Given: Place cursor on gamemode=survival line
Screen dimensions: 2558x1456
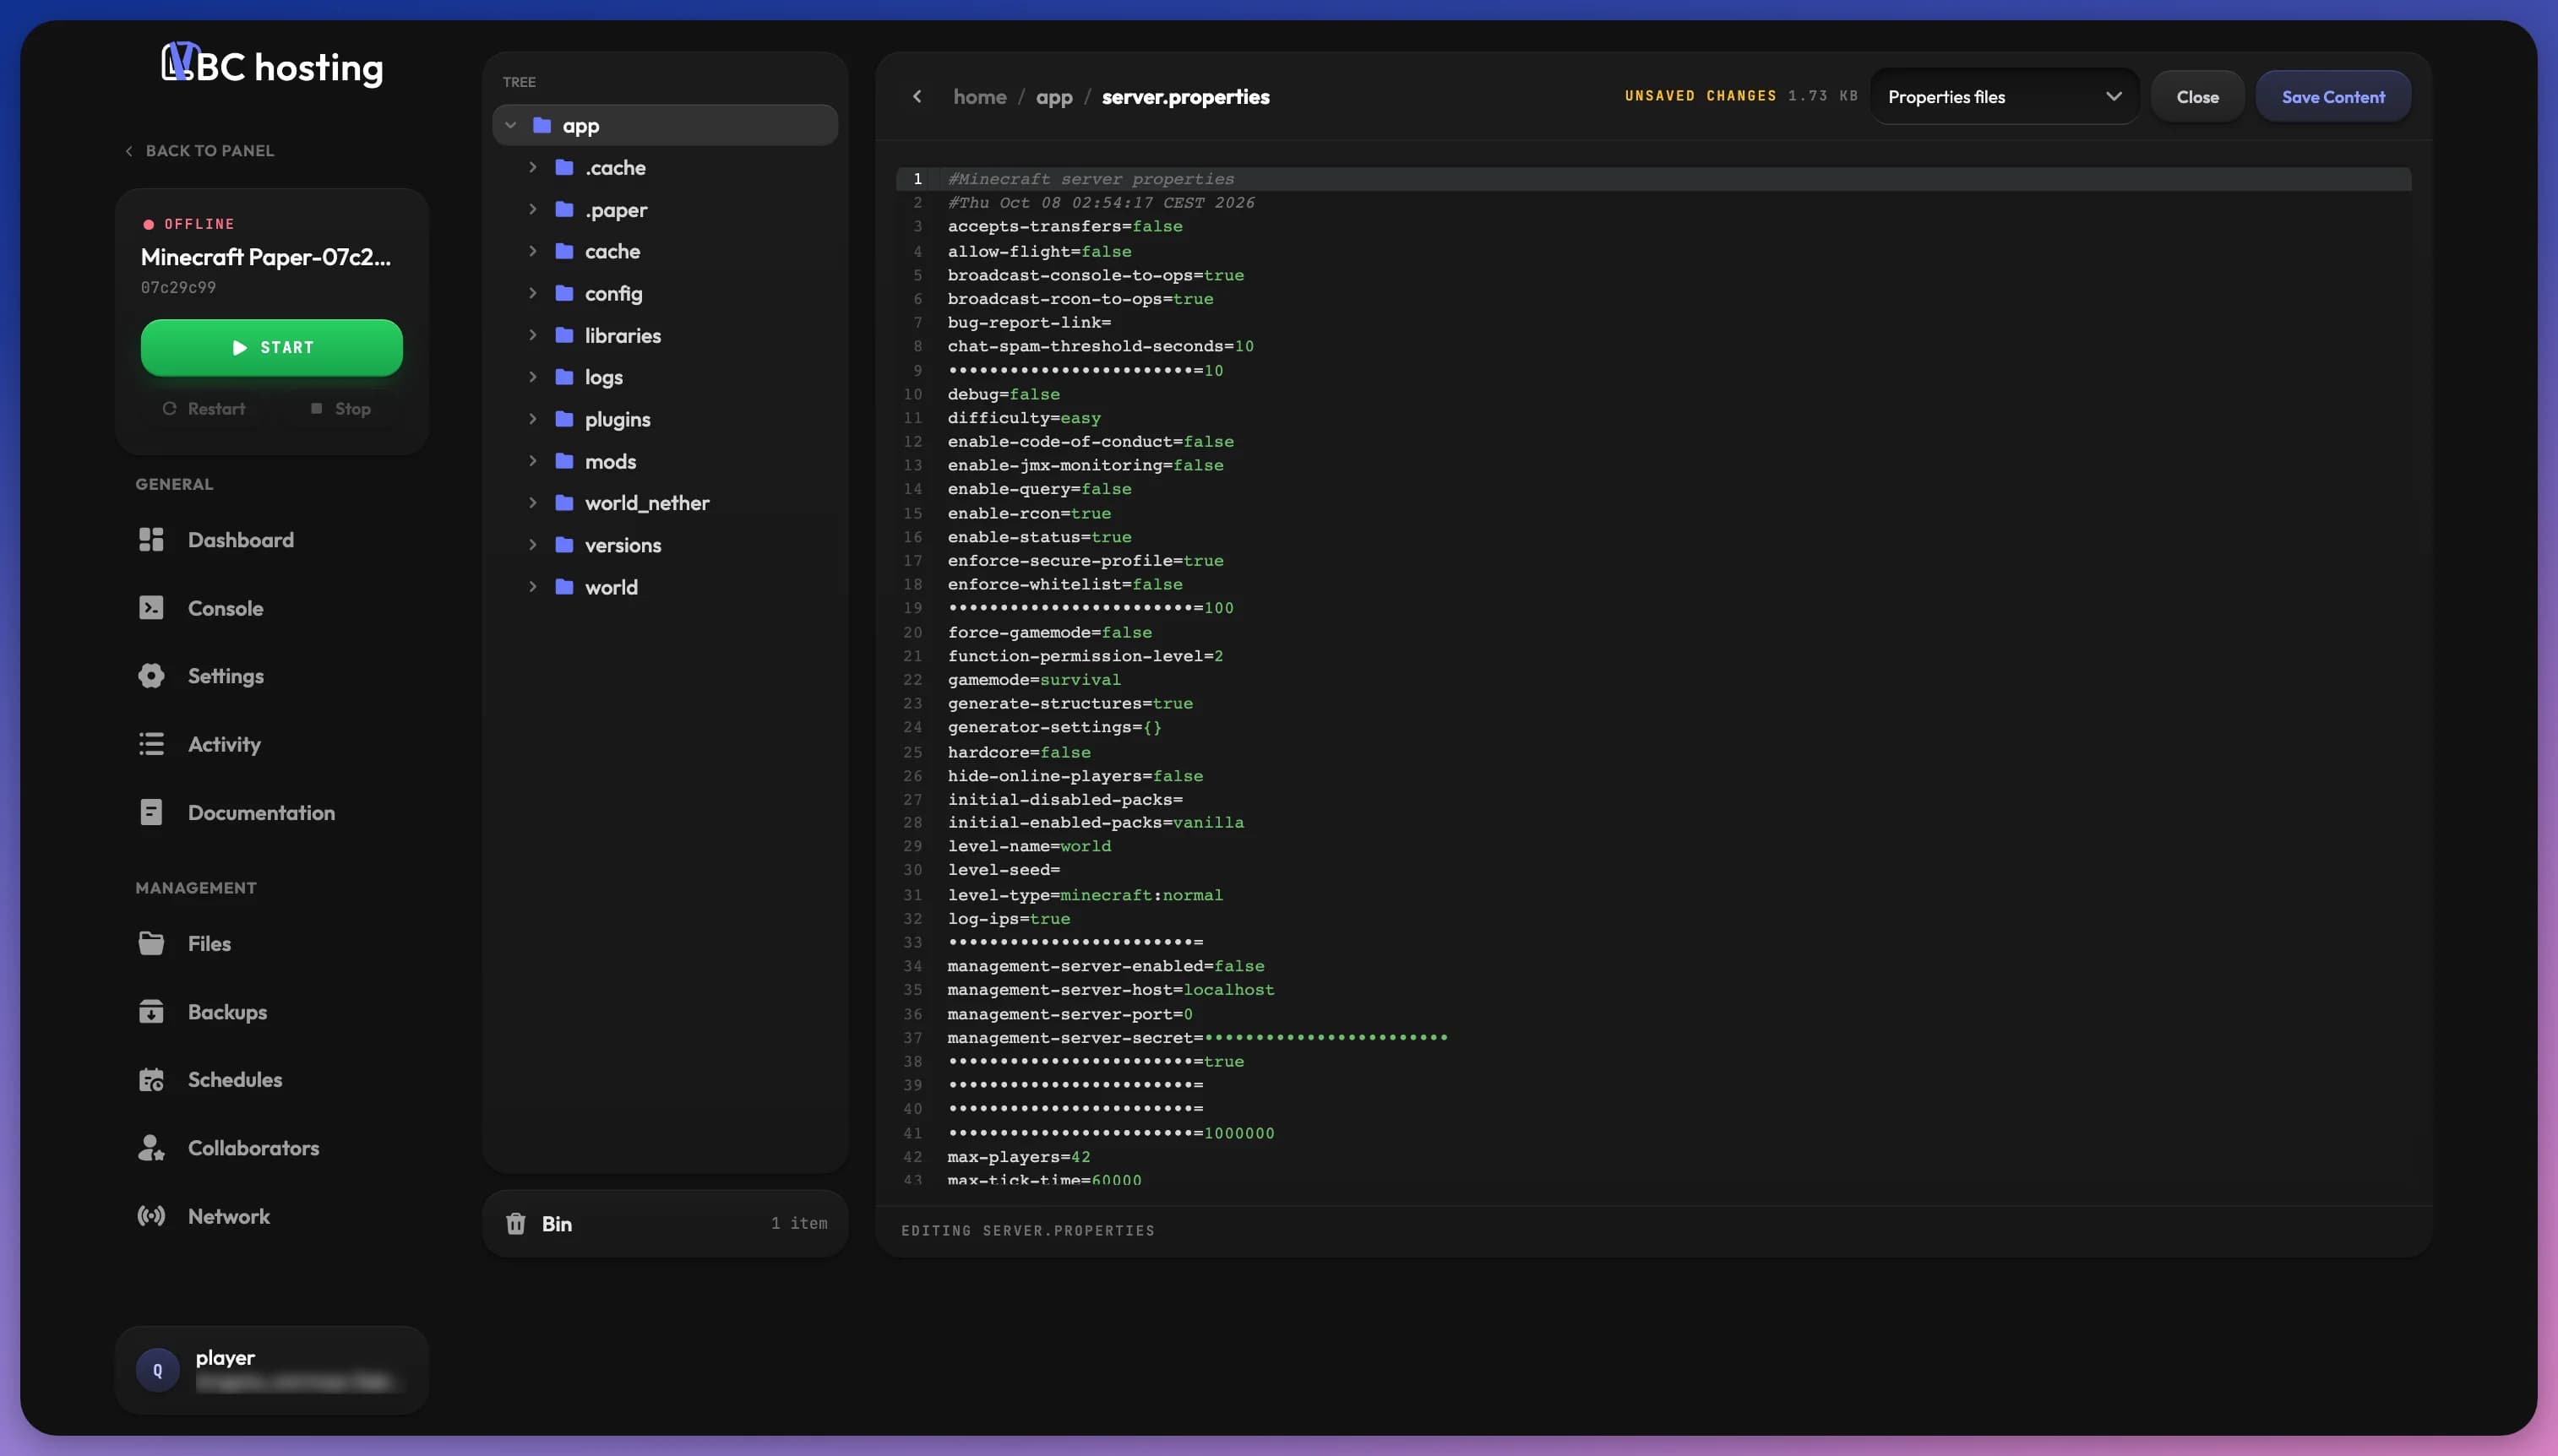Looking at the screenshot, I should pos(1034,680).
